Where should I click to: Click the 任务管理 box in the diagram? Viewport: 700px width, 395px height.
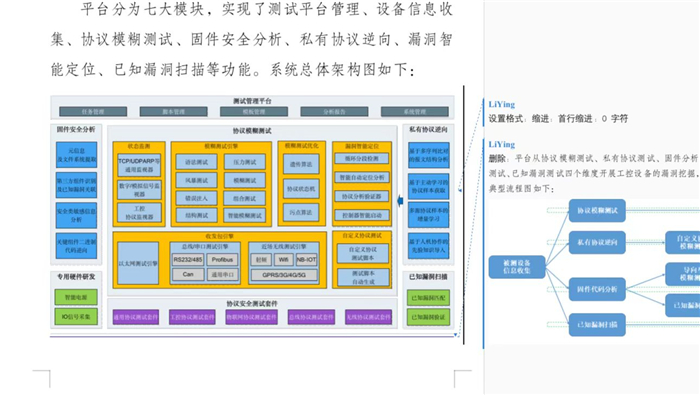93,112
